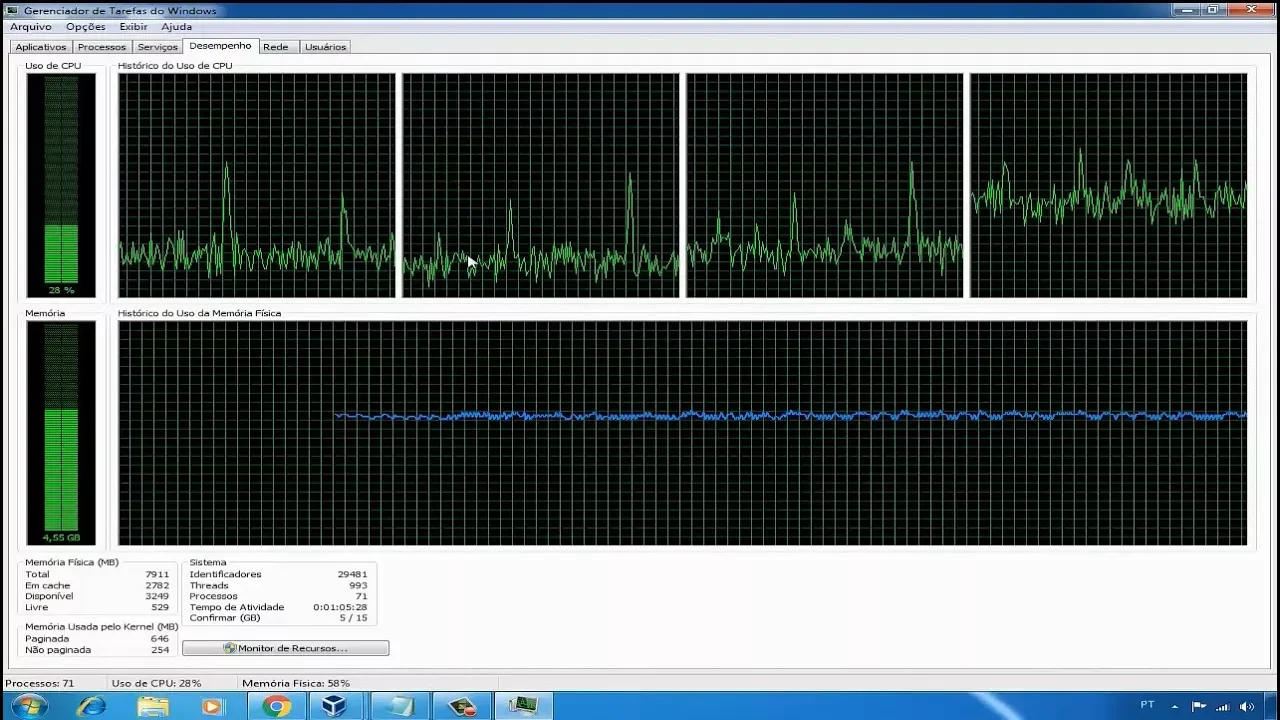Click the first CPU history graph

coord(257,185)
